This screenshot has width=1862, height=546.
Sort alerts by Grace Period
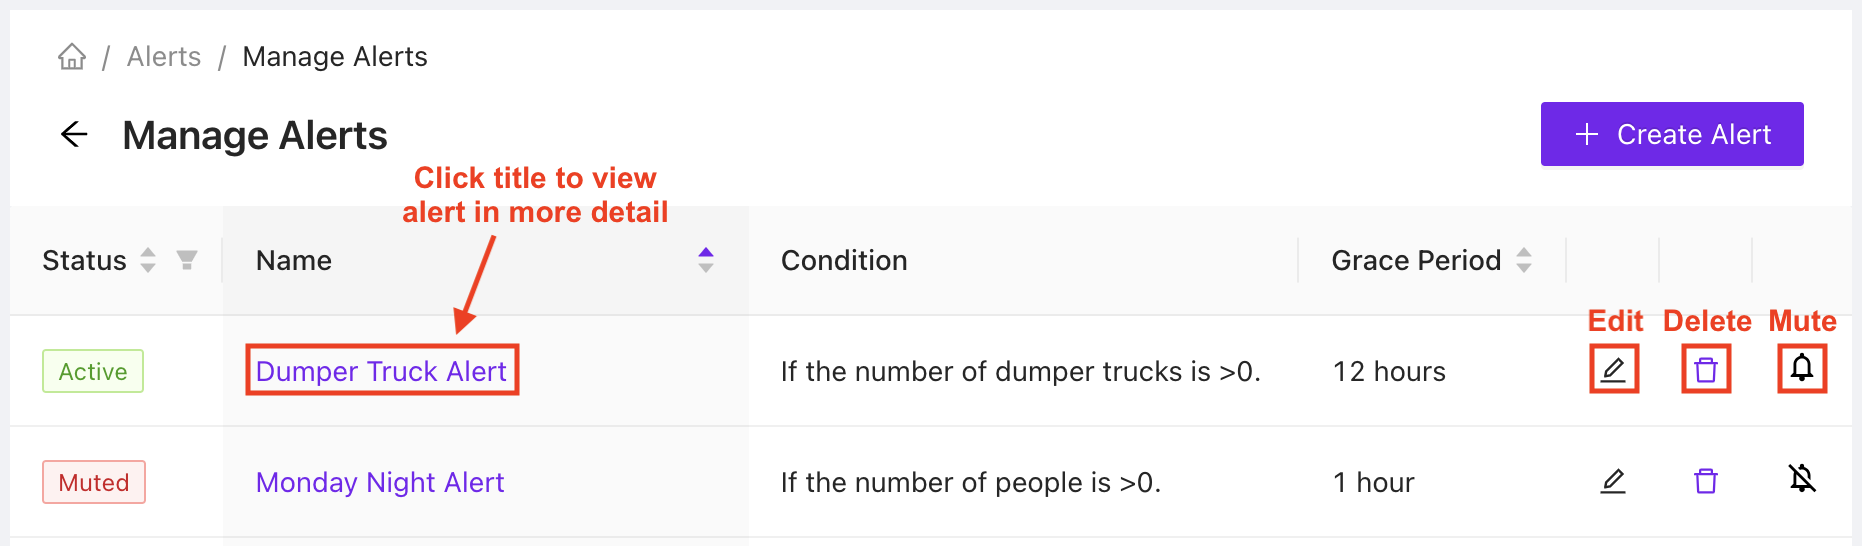(x=1524, y=260)
